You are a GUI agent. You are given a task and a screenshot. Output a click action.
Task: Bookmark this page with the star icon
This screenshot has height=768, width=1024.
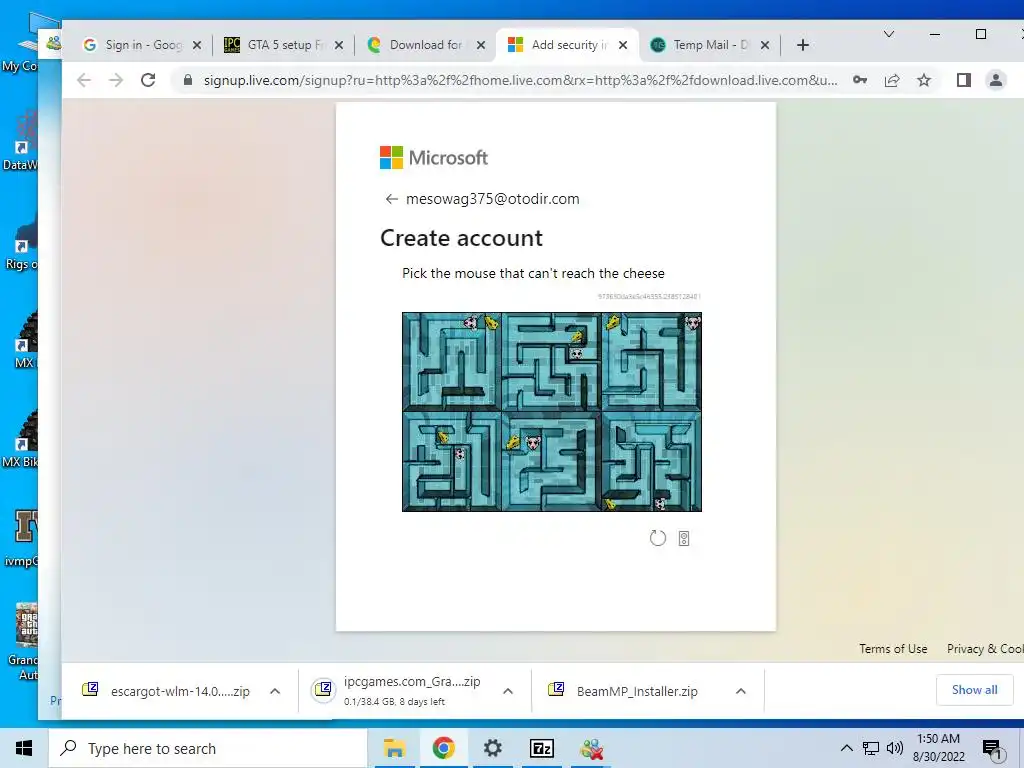923,80
